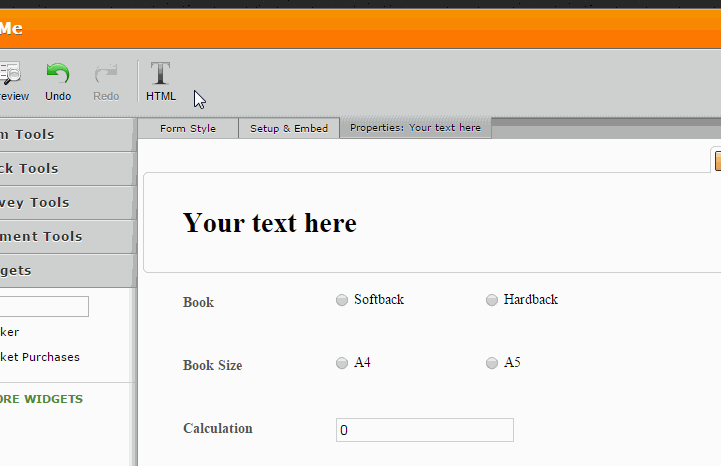
Task: Click the widget entry ending in "ker"
Action: 9,332
